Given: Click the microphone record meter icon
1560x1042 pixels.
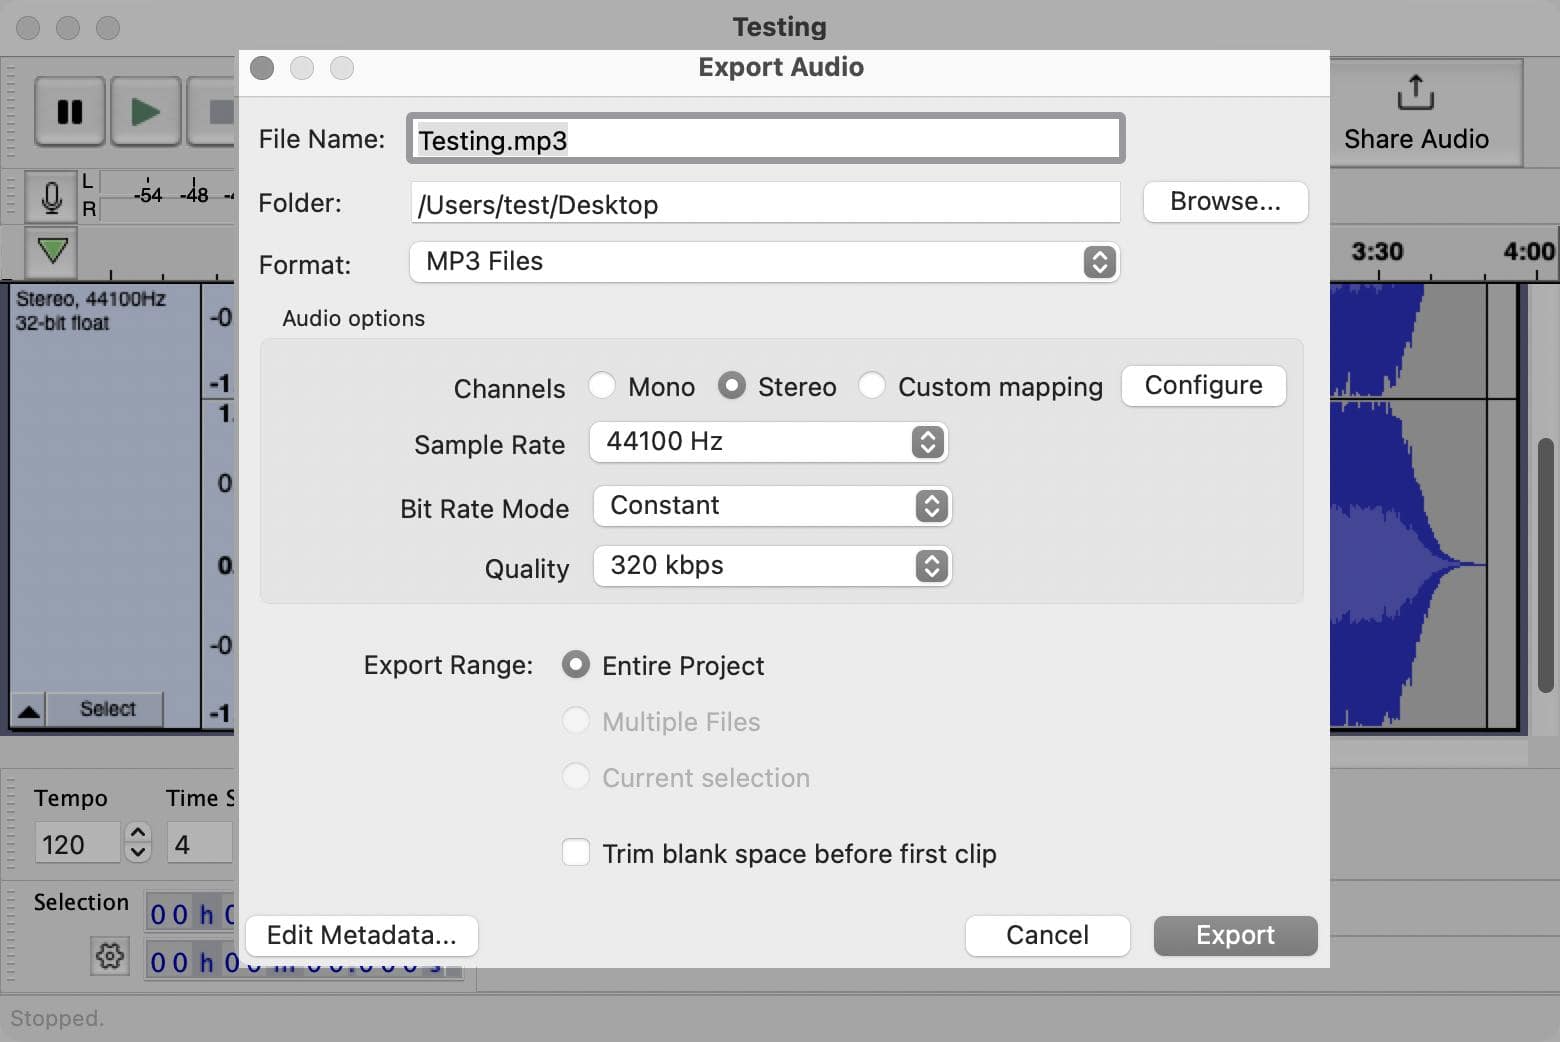Looking at the screenshot, I should tap(51, 196).
